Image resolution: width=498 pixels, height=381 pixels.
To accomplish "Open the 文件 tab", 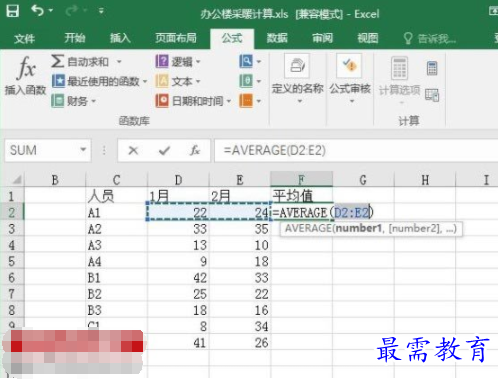I will 24,38.
